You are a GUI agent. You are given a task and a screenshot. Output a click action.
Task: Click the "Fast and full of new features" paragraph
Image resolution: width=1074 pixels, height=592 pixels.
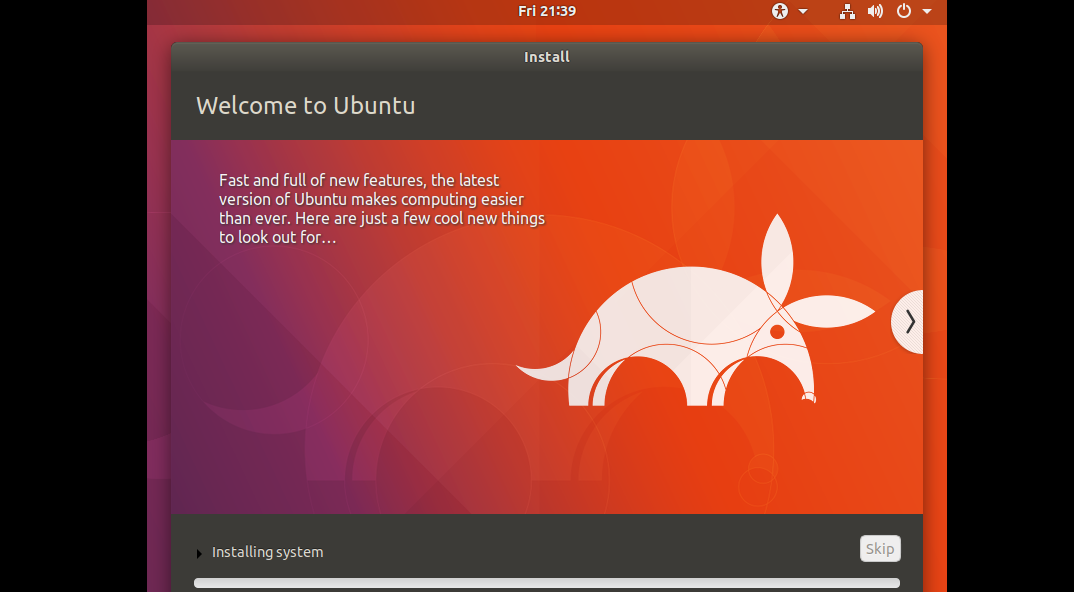pyautogui.click(x=382, y=209)
